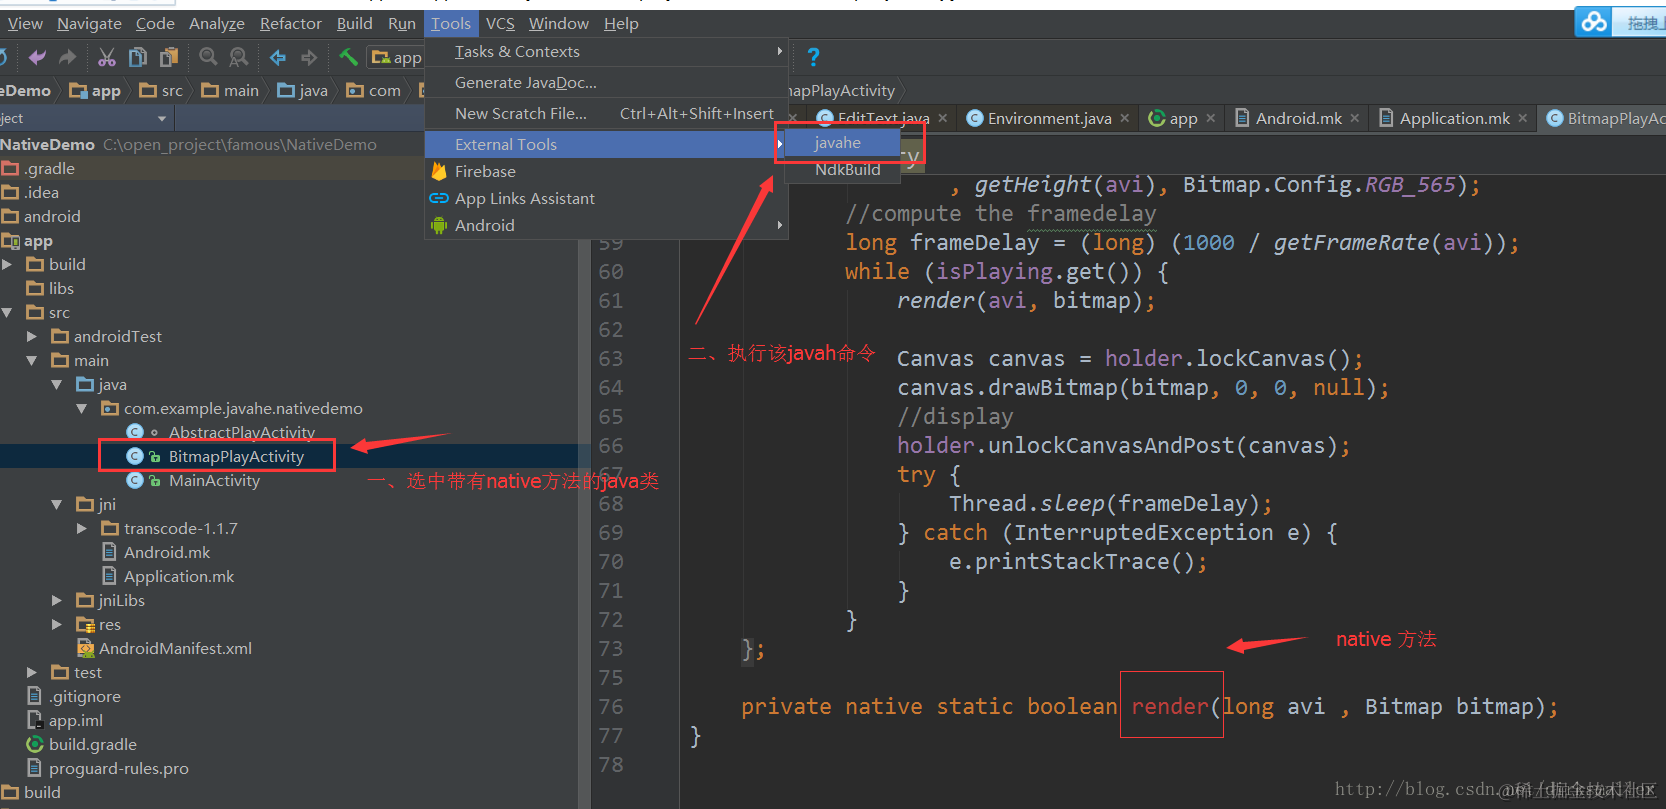The width and height of the screenshot is (1666, 809).
Task: Click line number 76 in the gutter
Action: [x=610, y=706]
